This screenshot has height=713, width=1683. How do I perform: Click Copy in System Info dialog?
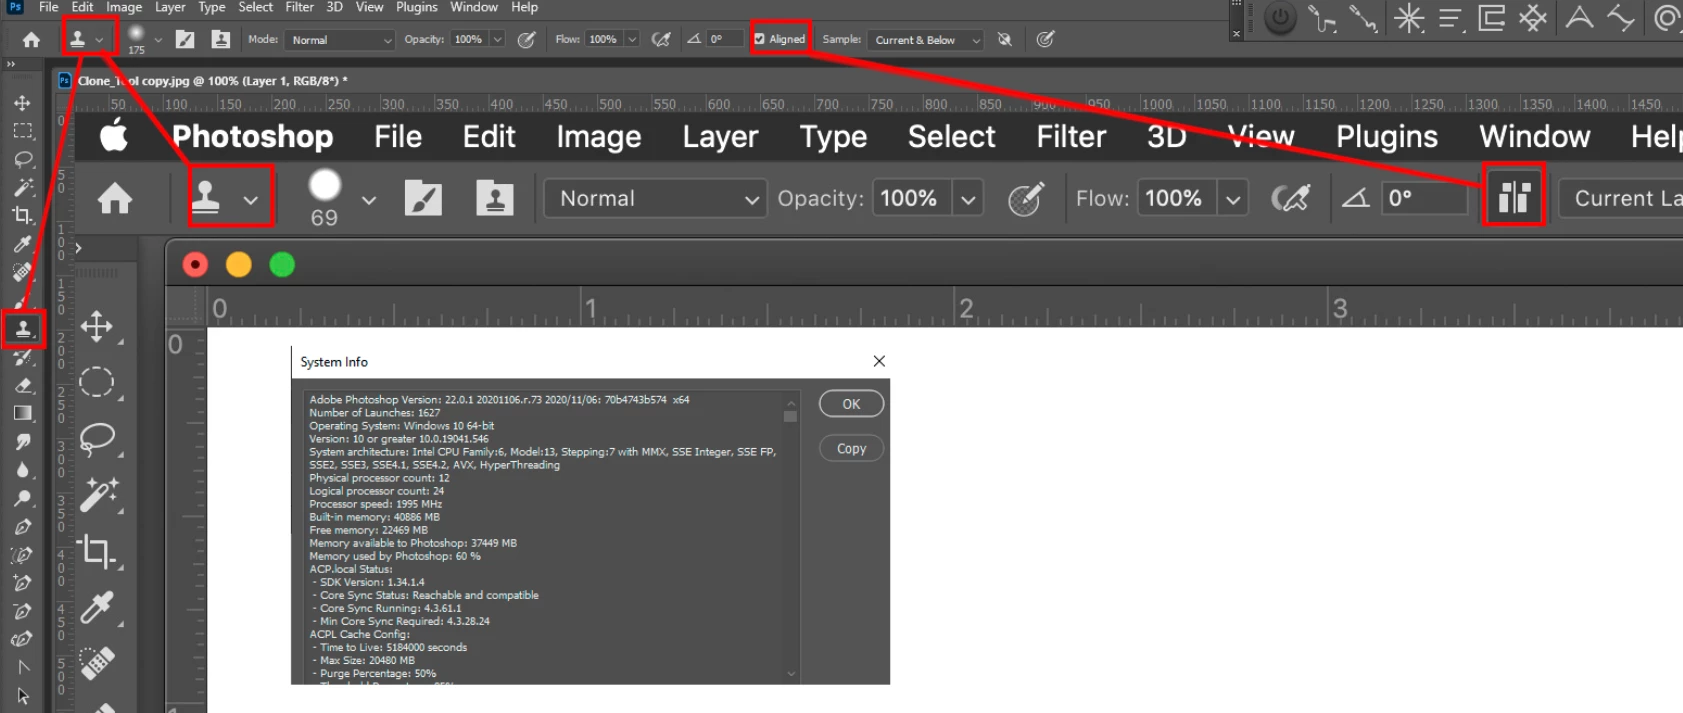851,449
